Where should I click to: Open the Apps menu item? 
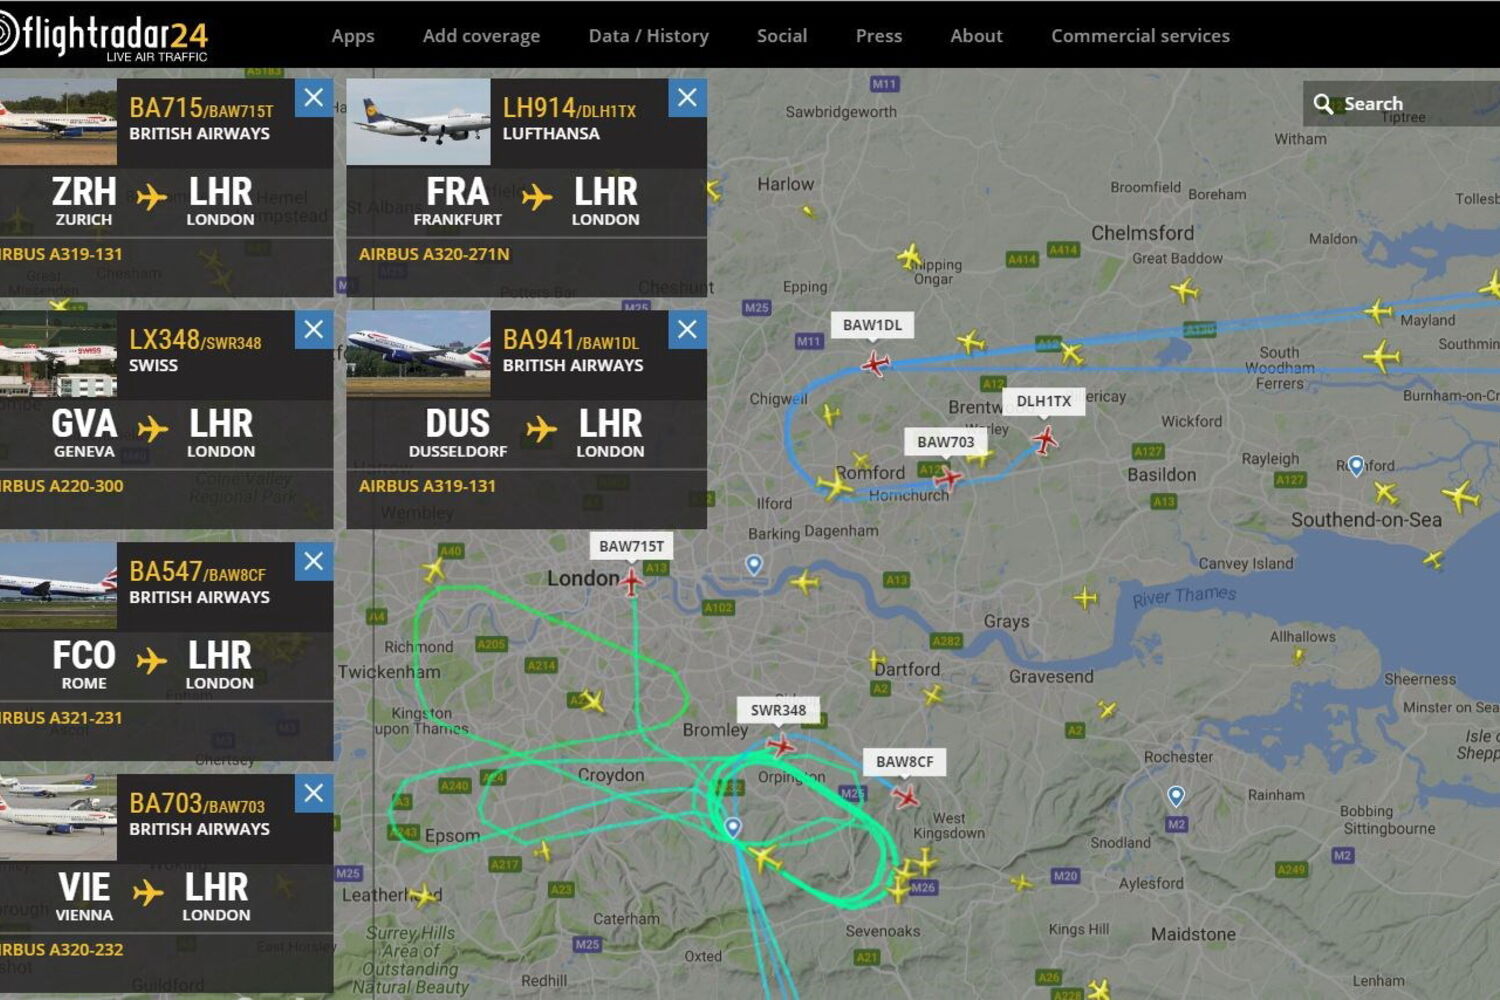[x=353, y=36]
